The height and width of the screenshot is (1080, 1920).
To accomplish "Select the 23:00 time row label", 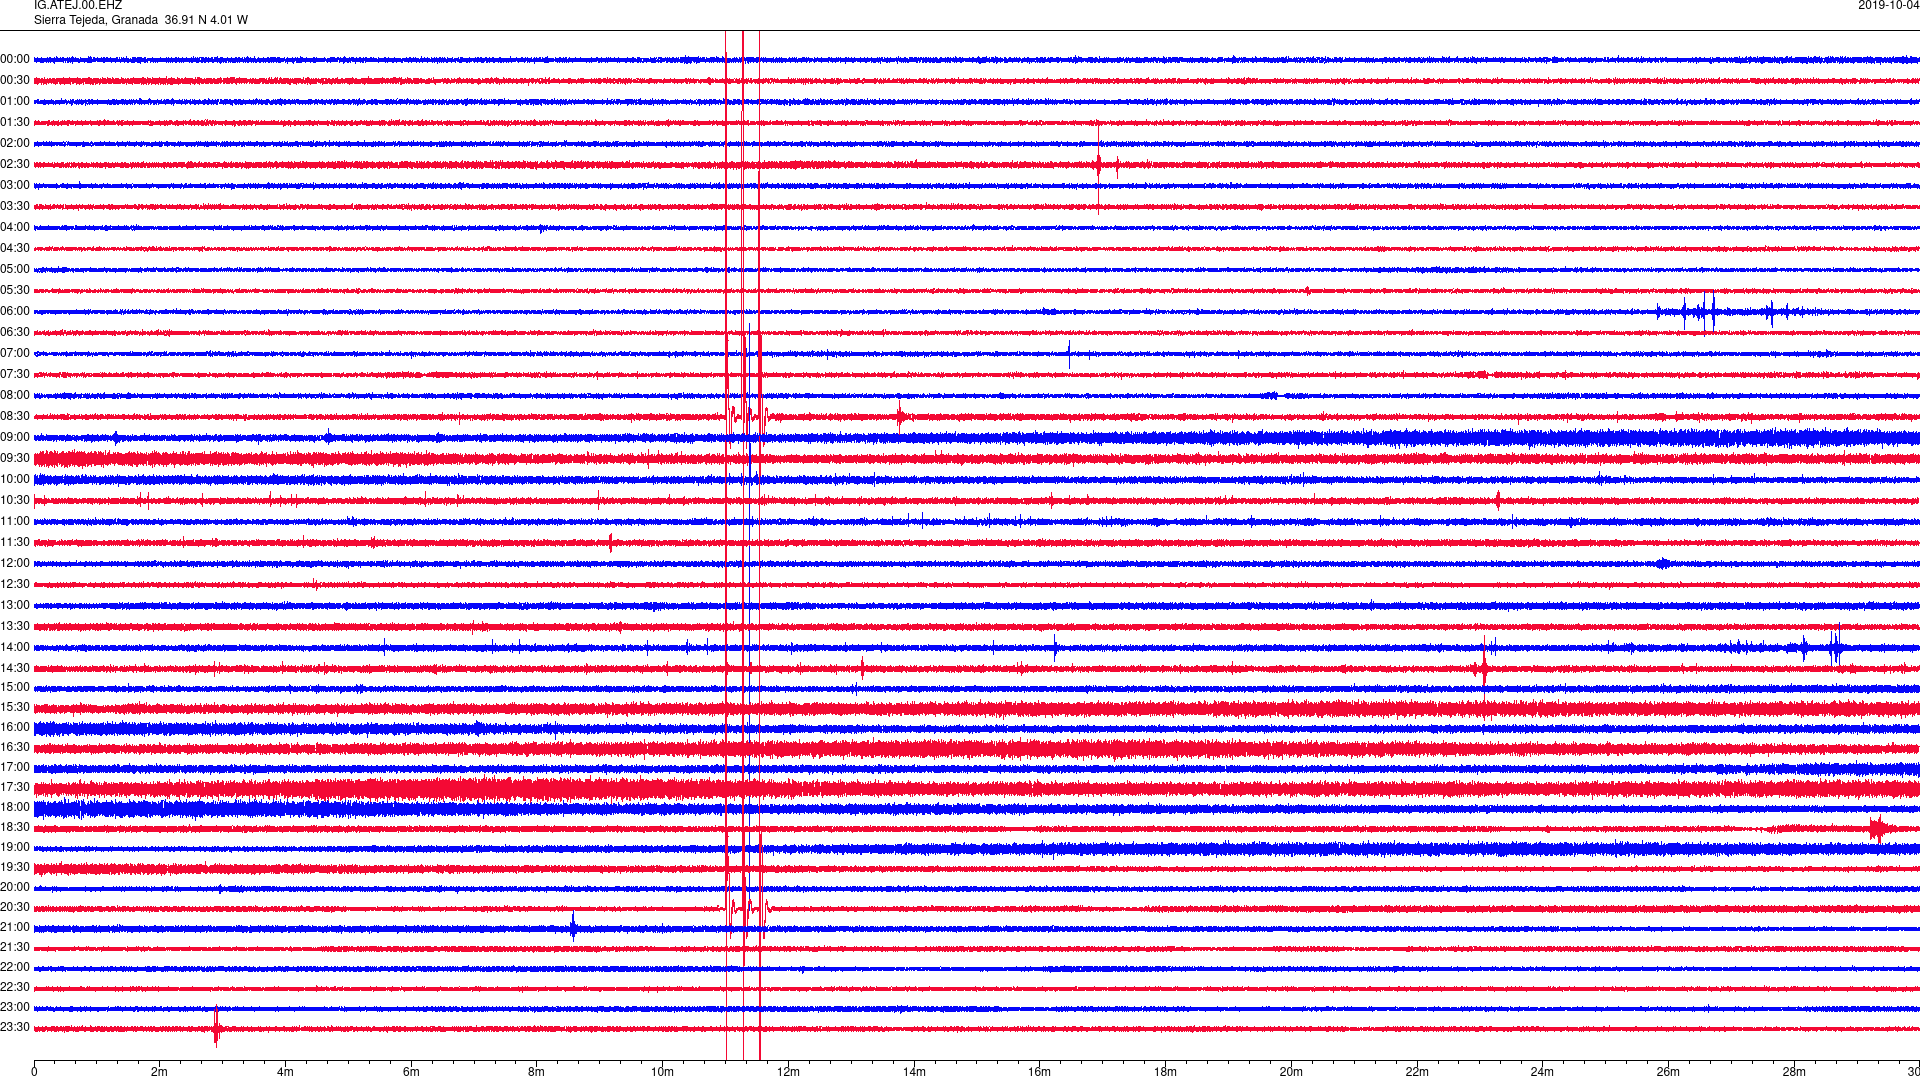I will point(15,1007).
